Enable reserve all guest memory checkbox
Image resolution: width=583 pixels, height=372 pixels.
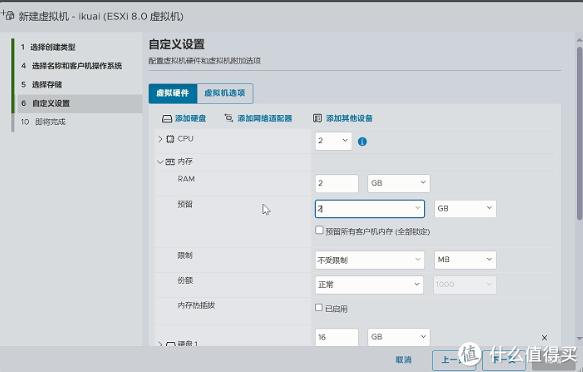pyautogui.click(x=319, y=230)
